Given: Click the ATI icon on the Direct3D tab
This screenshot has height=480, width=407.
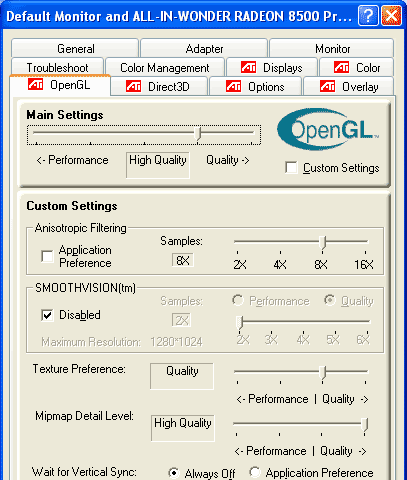Looking at the screenshot, I should tap(133, 86).
